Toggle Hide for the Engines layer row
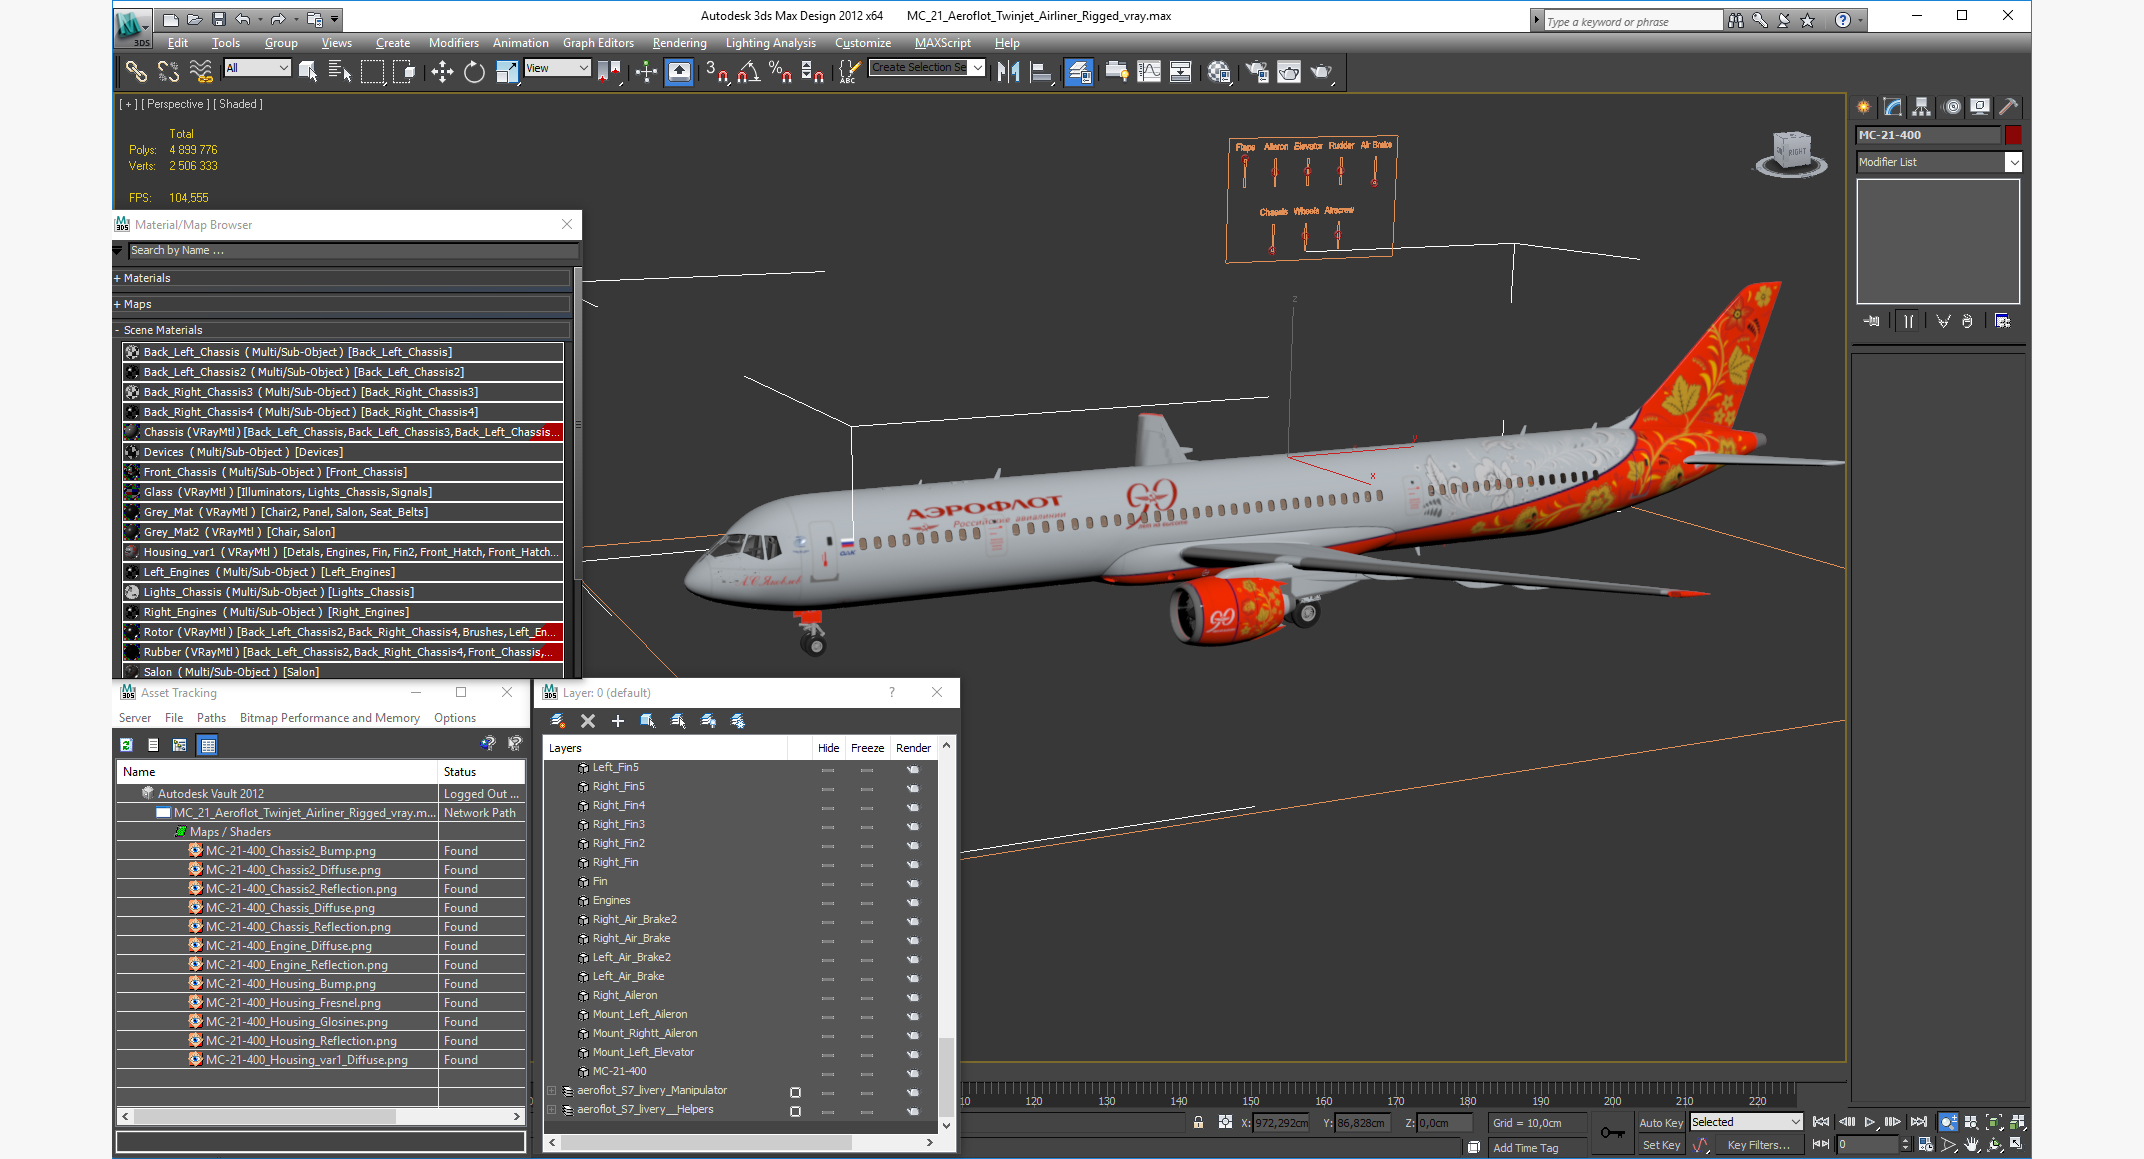 click(828, 901)
